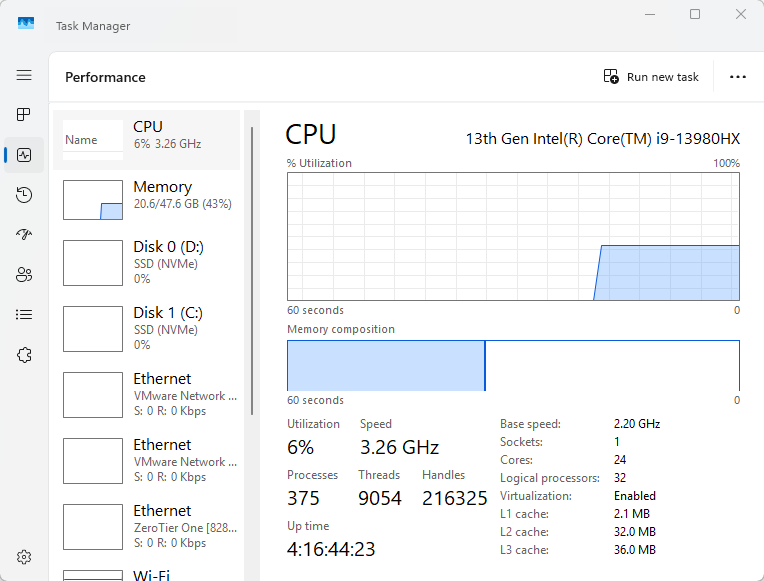
Task: Click the Handles count 216325
Action: click(x=455, y=499)
